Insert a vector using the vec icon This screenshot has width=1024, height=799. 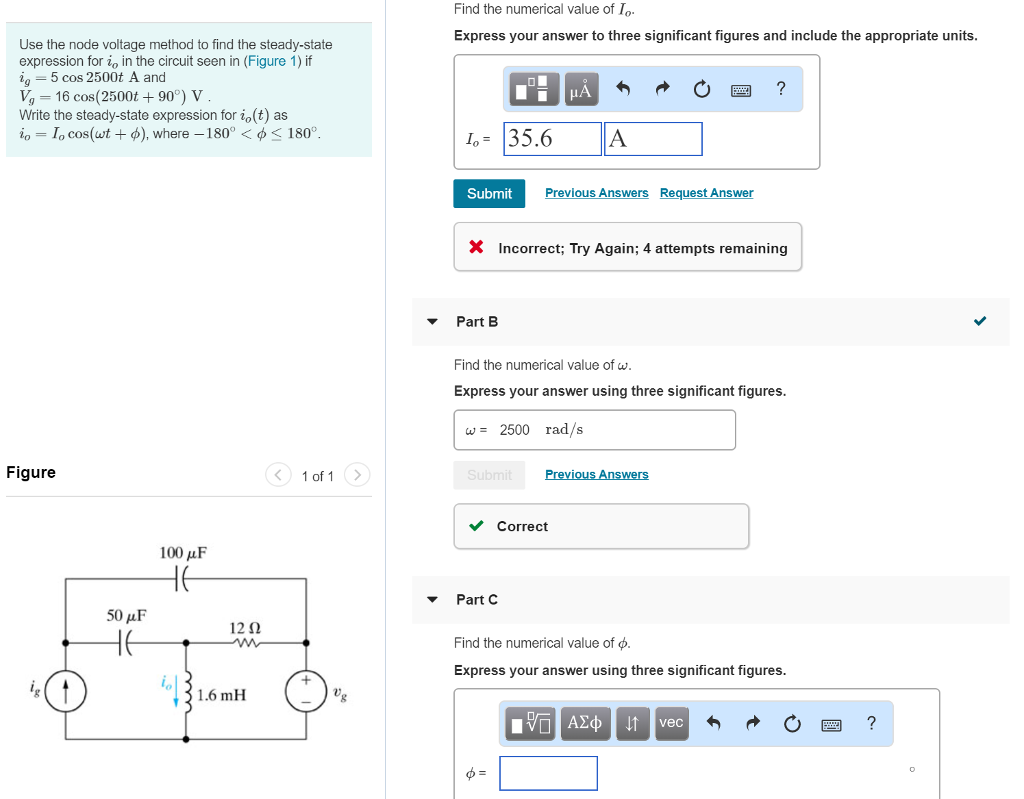coord(671,723)
